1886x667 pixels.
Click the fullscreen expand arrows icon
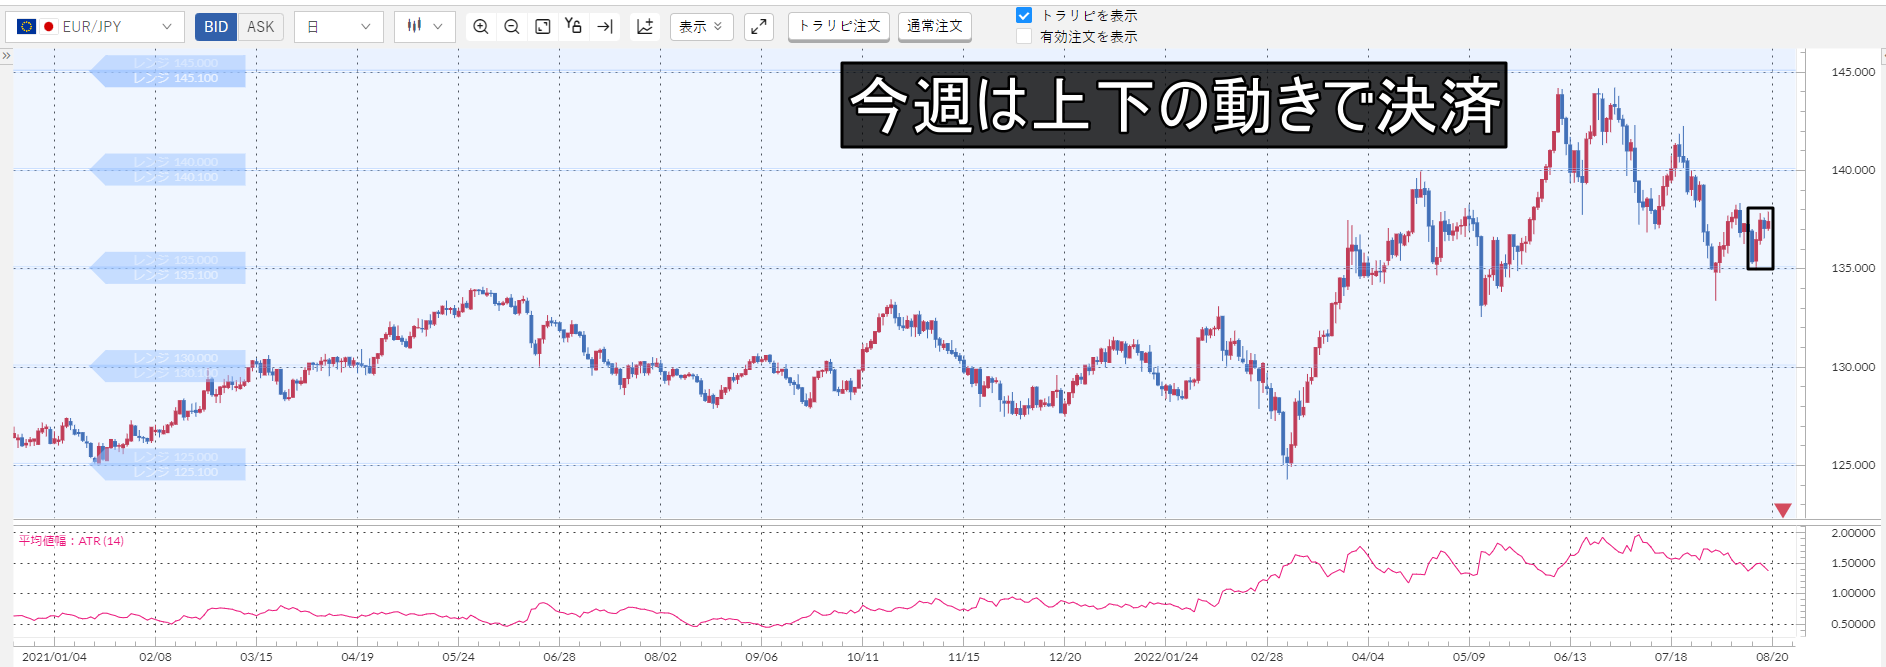tap(760, 27)
